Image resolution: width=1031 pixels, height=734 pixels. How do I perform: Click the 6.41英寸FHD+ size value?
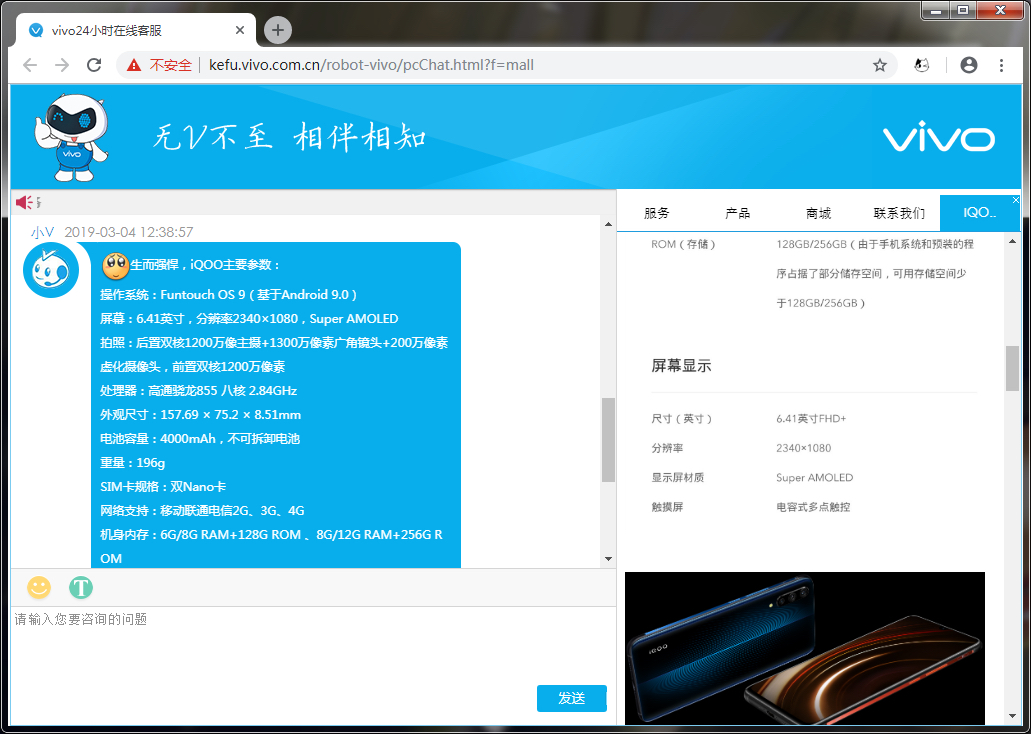[x=811, y=418]
